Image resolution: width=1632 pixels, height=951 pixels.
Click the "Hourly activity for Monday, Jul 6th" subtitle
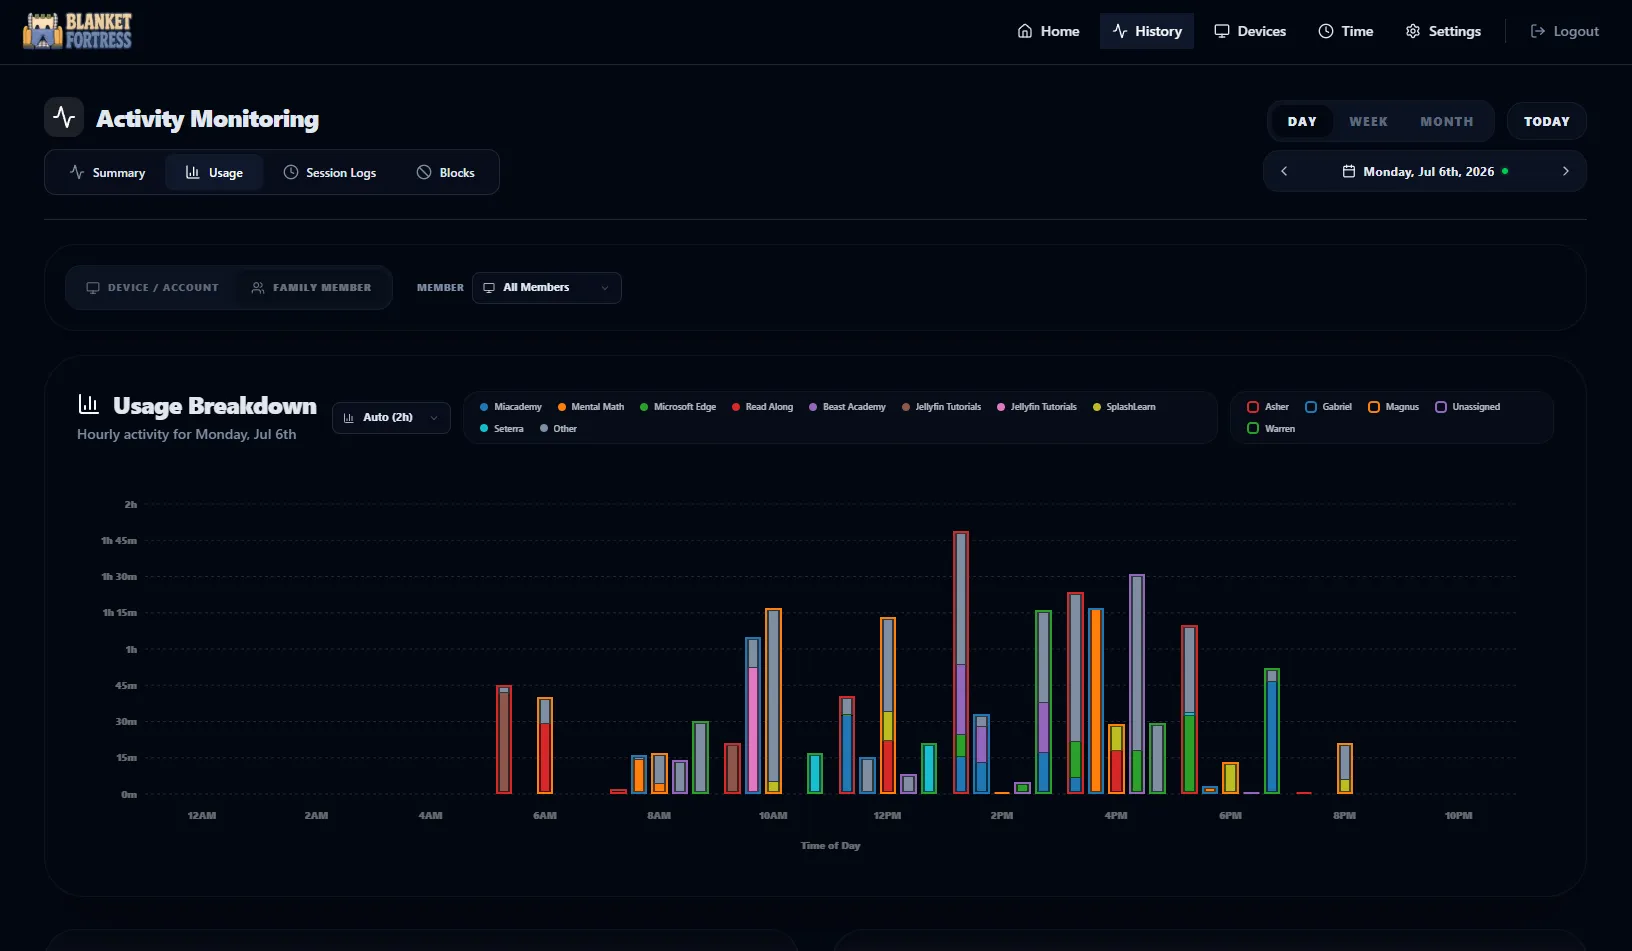tap(187, 434)
